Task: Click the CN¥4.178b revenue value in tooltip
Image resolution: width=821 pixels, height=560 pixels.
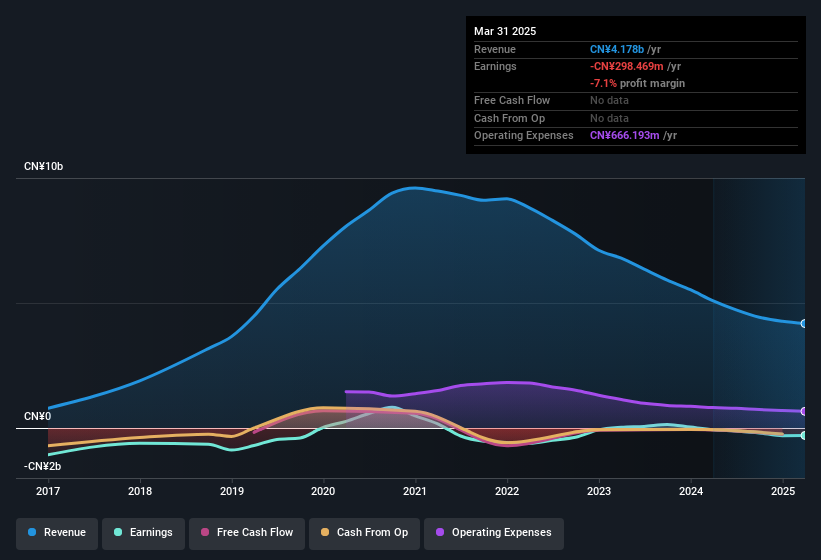Action: pos(617,49)
